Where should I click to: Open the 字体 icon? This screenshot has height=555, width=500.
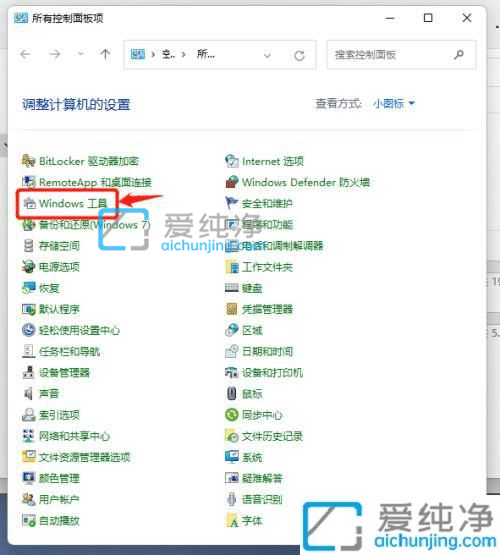[x=232, y=521]
